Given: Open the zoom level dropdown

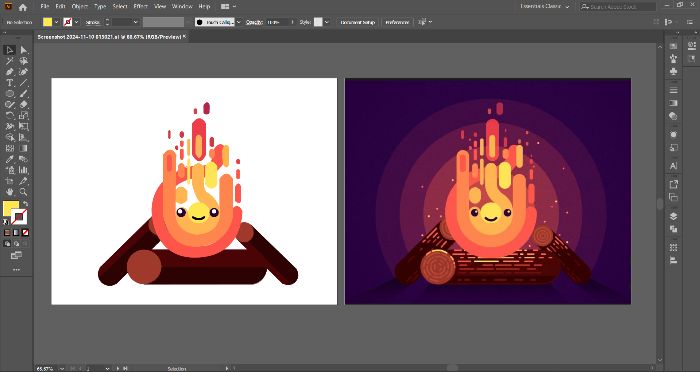Looking at the screenshot, I should click(62, 368).
